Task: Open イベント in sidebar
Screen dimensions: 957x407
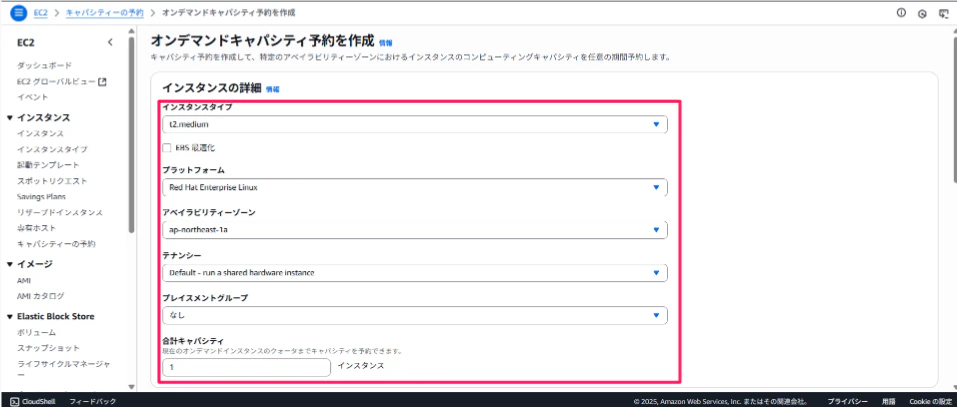Action: pyautogui.click(x=32, y=97)
